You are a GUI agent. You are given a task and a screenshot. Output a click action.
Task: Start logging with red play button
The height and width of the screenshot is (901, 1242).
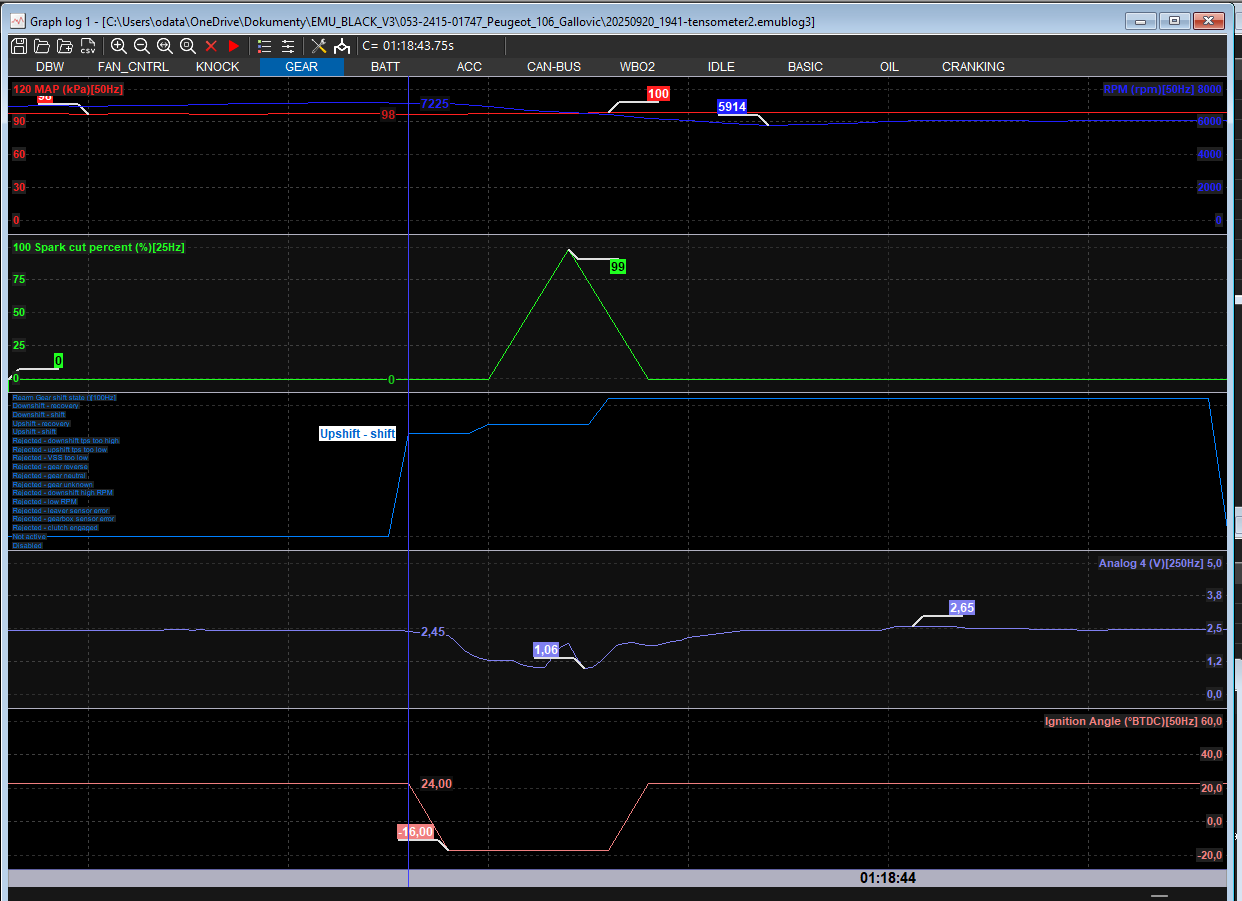(234, 46)
